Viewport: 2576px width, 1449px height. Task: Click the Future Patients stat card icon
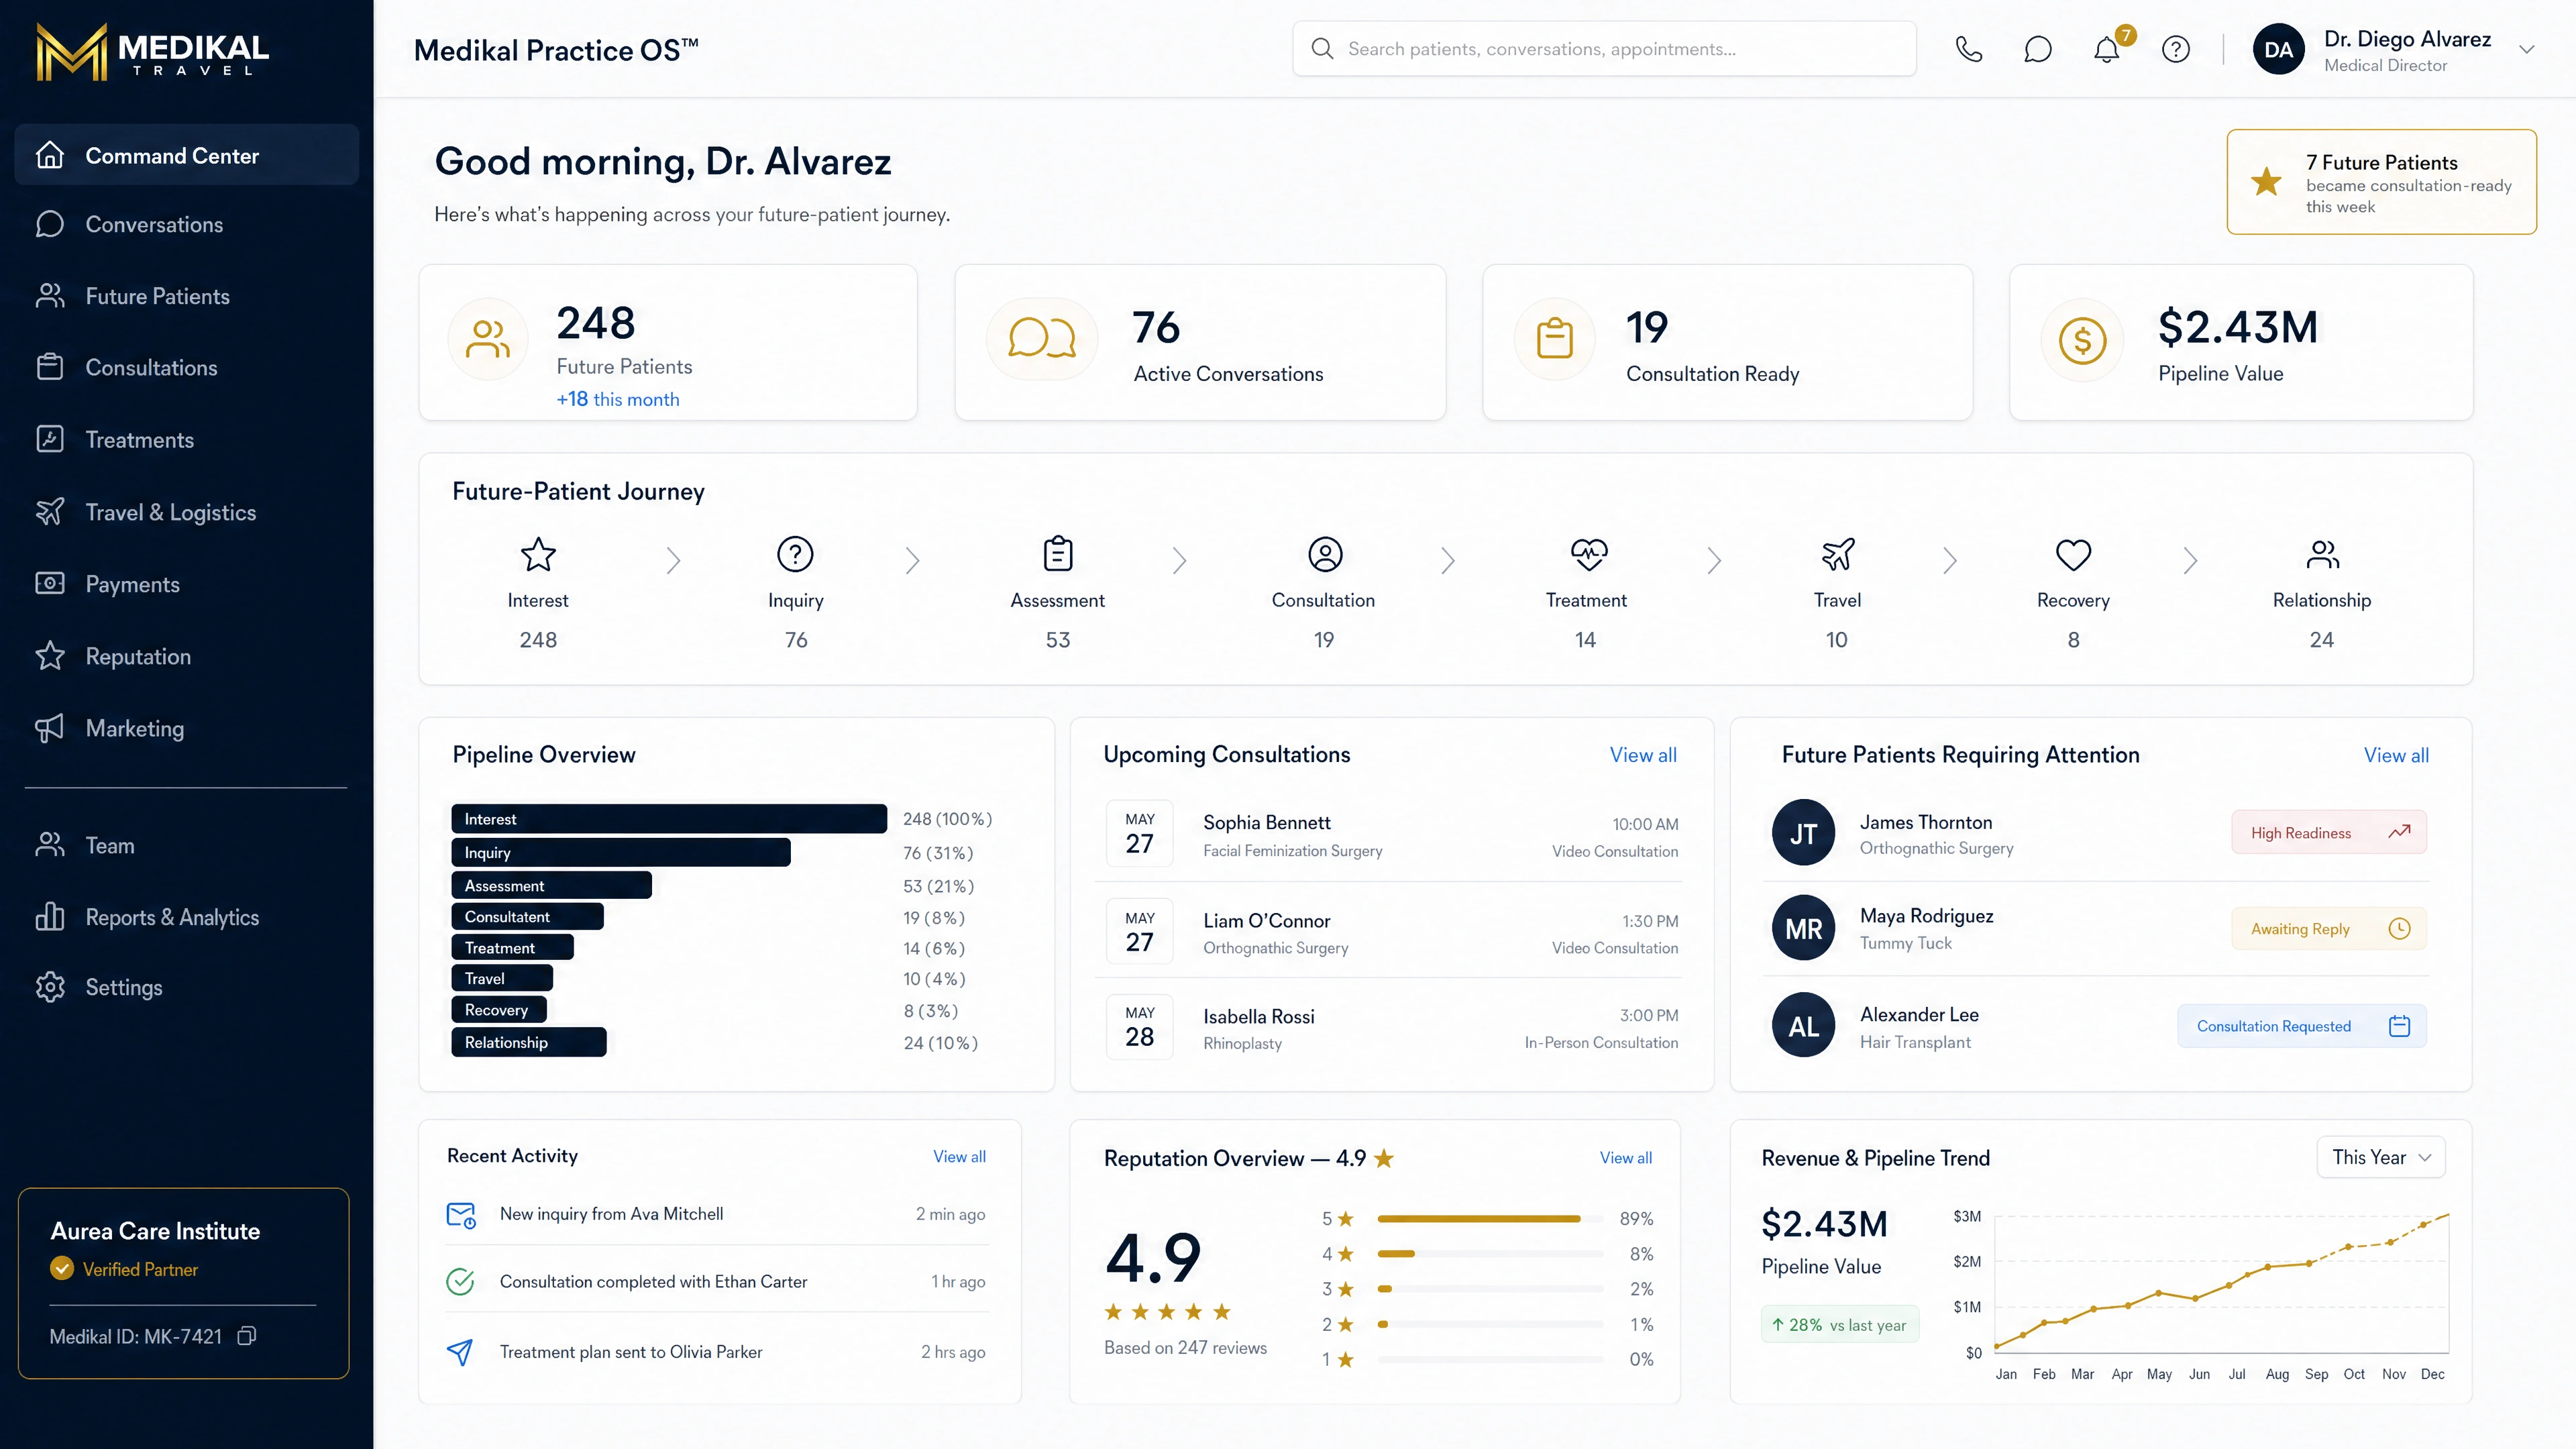[488, 339]
